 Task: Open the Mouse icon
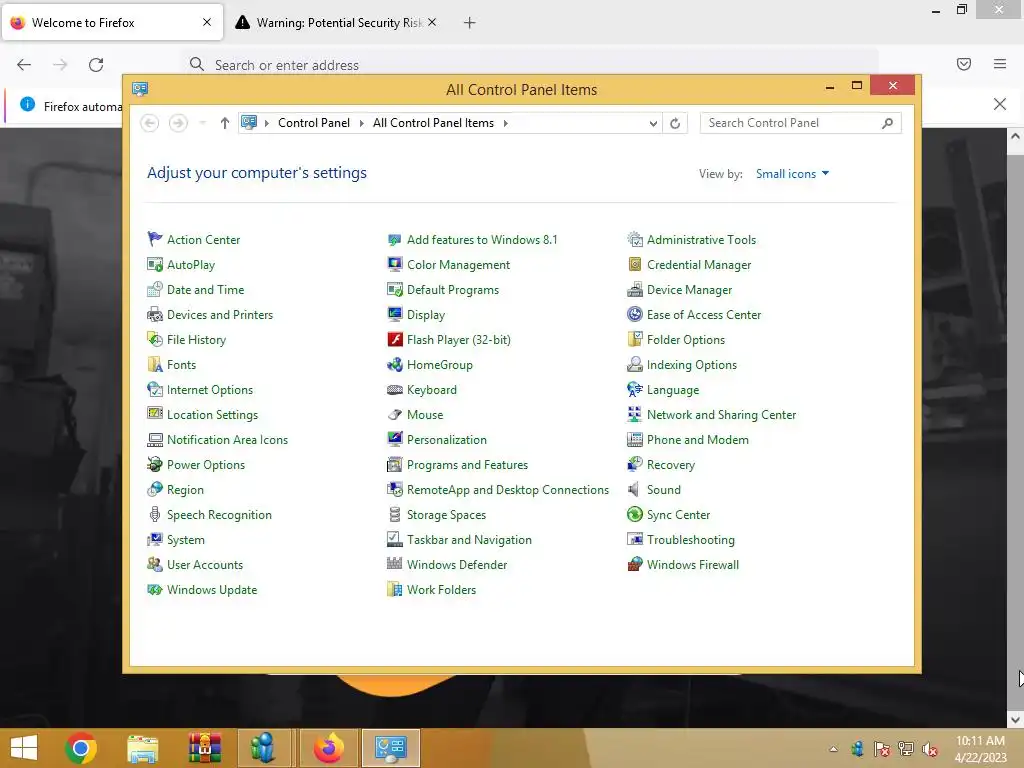click(x=395, y=415)
